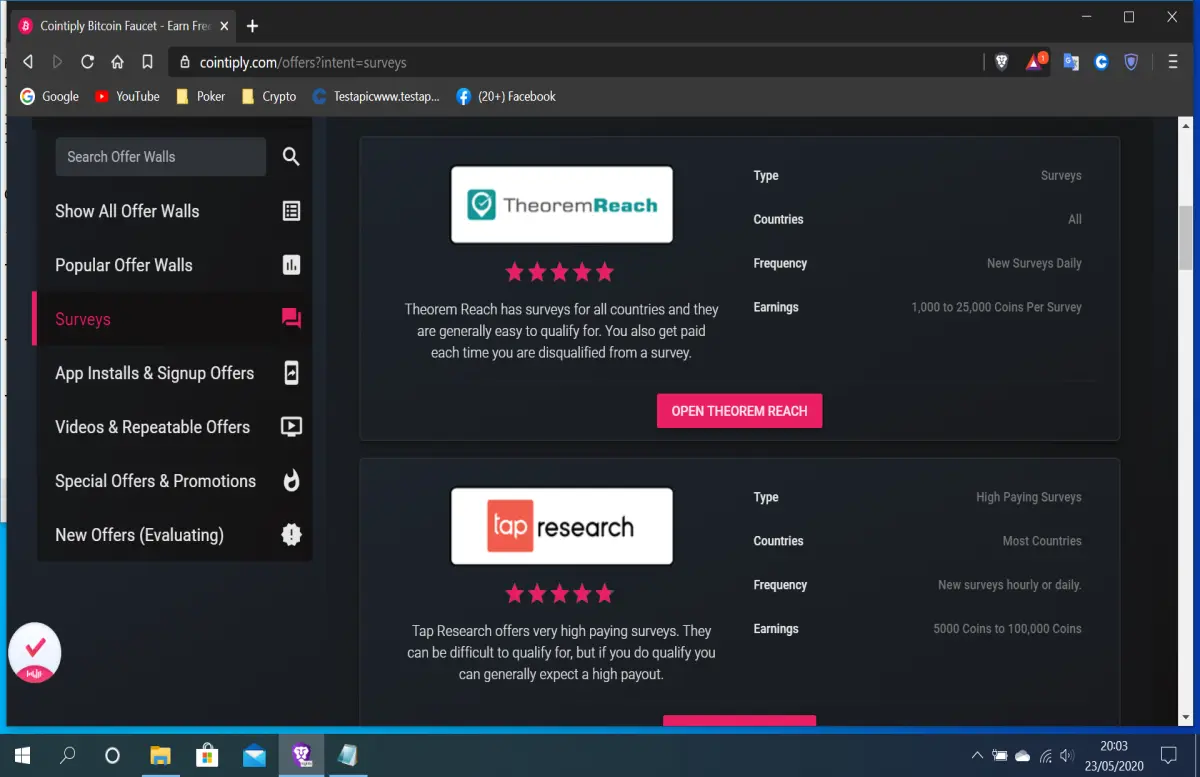The width and height of the screenshot is (1200, 777).
Task: Open the browser hamburger menu
Action: (1173, 62)
